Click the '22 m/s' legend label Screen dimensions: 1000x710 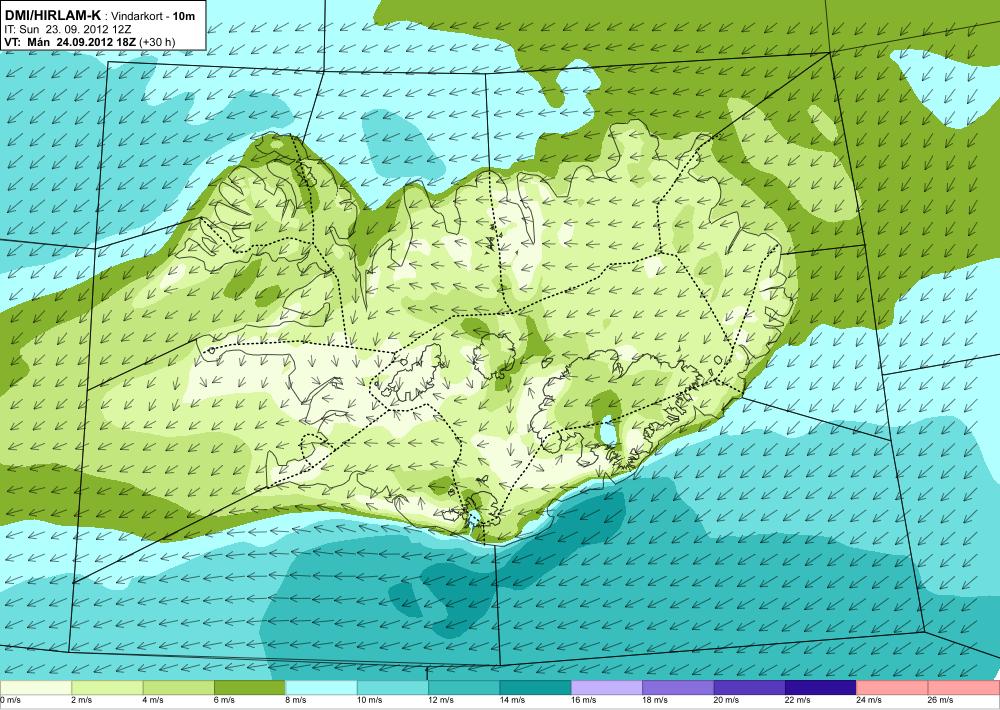[x=798, y=700]
